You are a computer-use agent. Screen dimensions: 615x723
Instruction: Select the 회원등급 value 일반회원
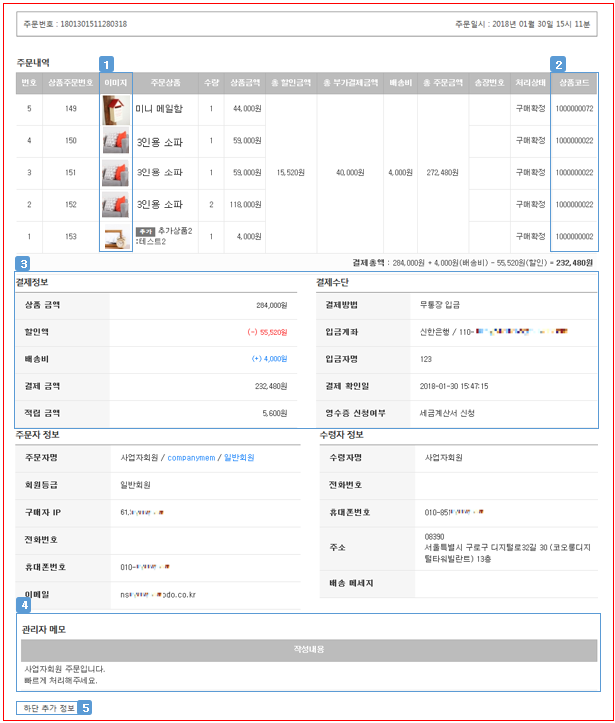point(135,485)
